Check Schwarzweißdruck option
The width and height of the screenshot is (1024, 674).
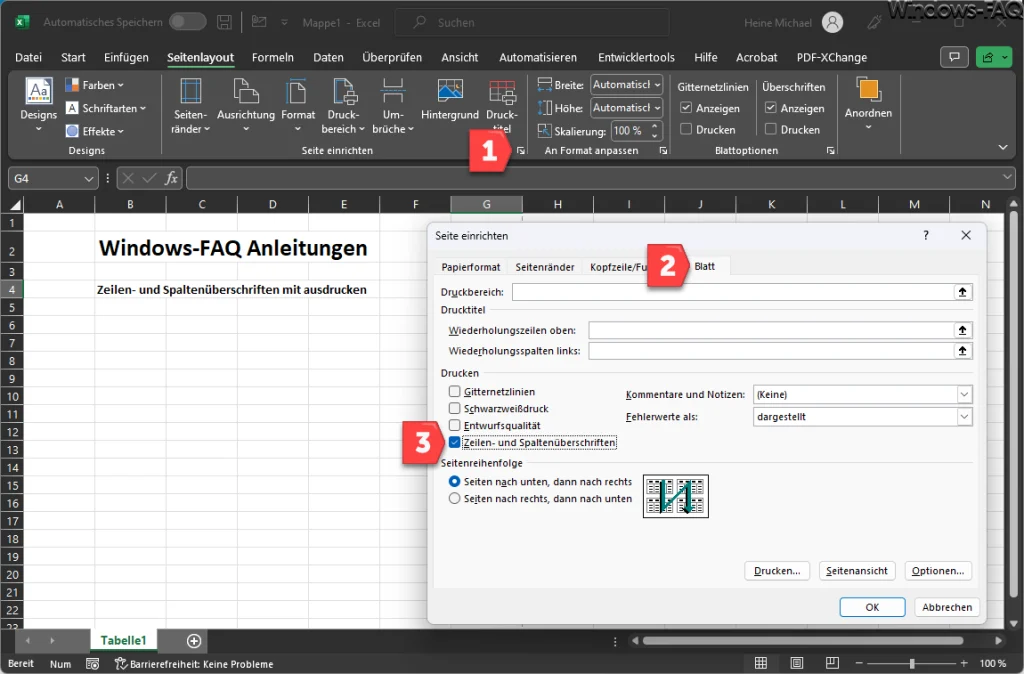[x=455, y=408]
